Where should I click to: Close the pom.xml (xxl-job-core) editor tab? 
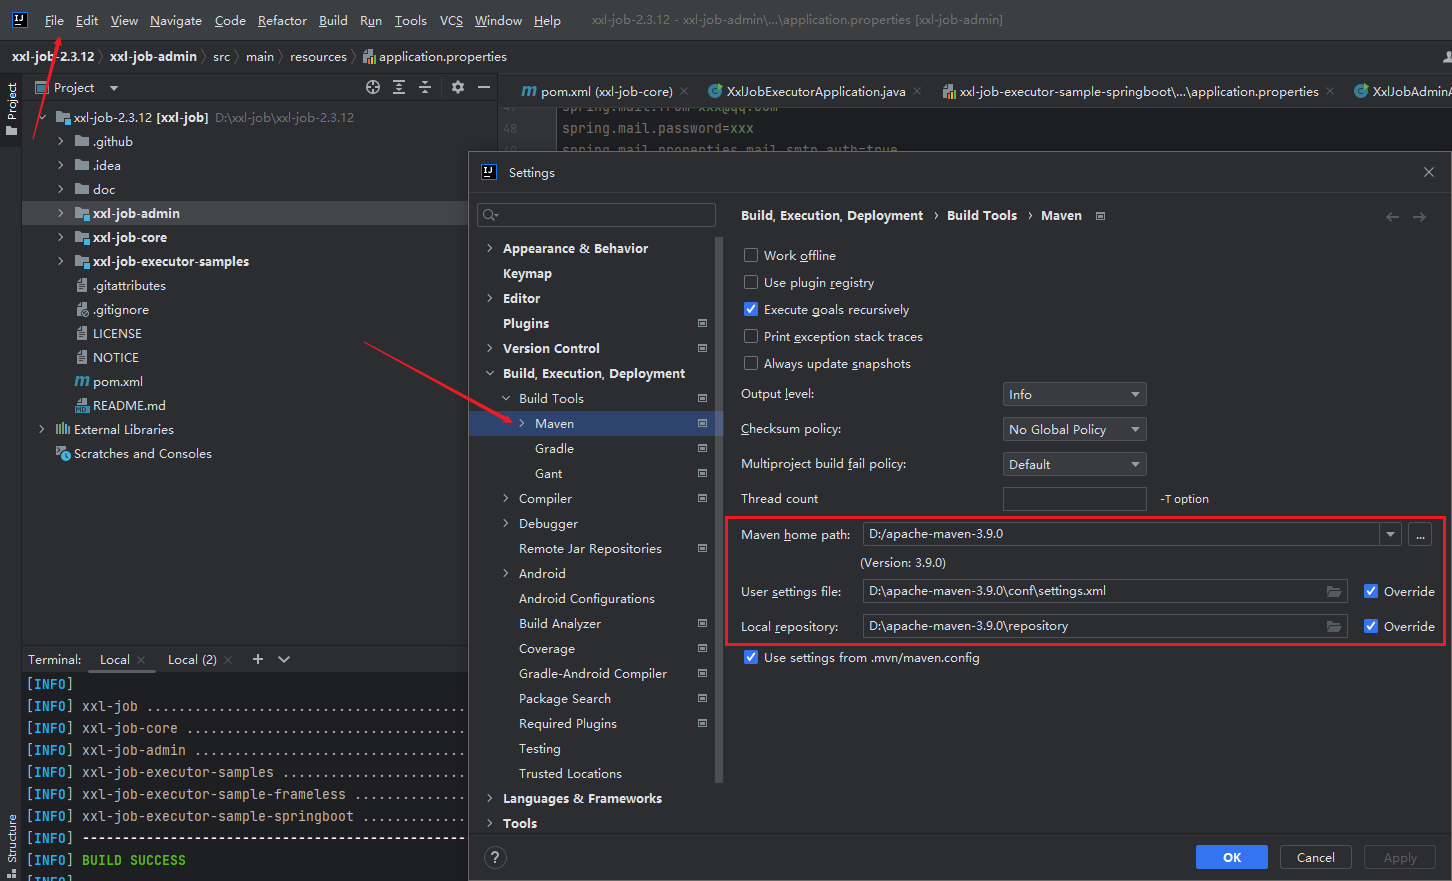[x=684, y=91]
